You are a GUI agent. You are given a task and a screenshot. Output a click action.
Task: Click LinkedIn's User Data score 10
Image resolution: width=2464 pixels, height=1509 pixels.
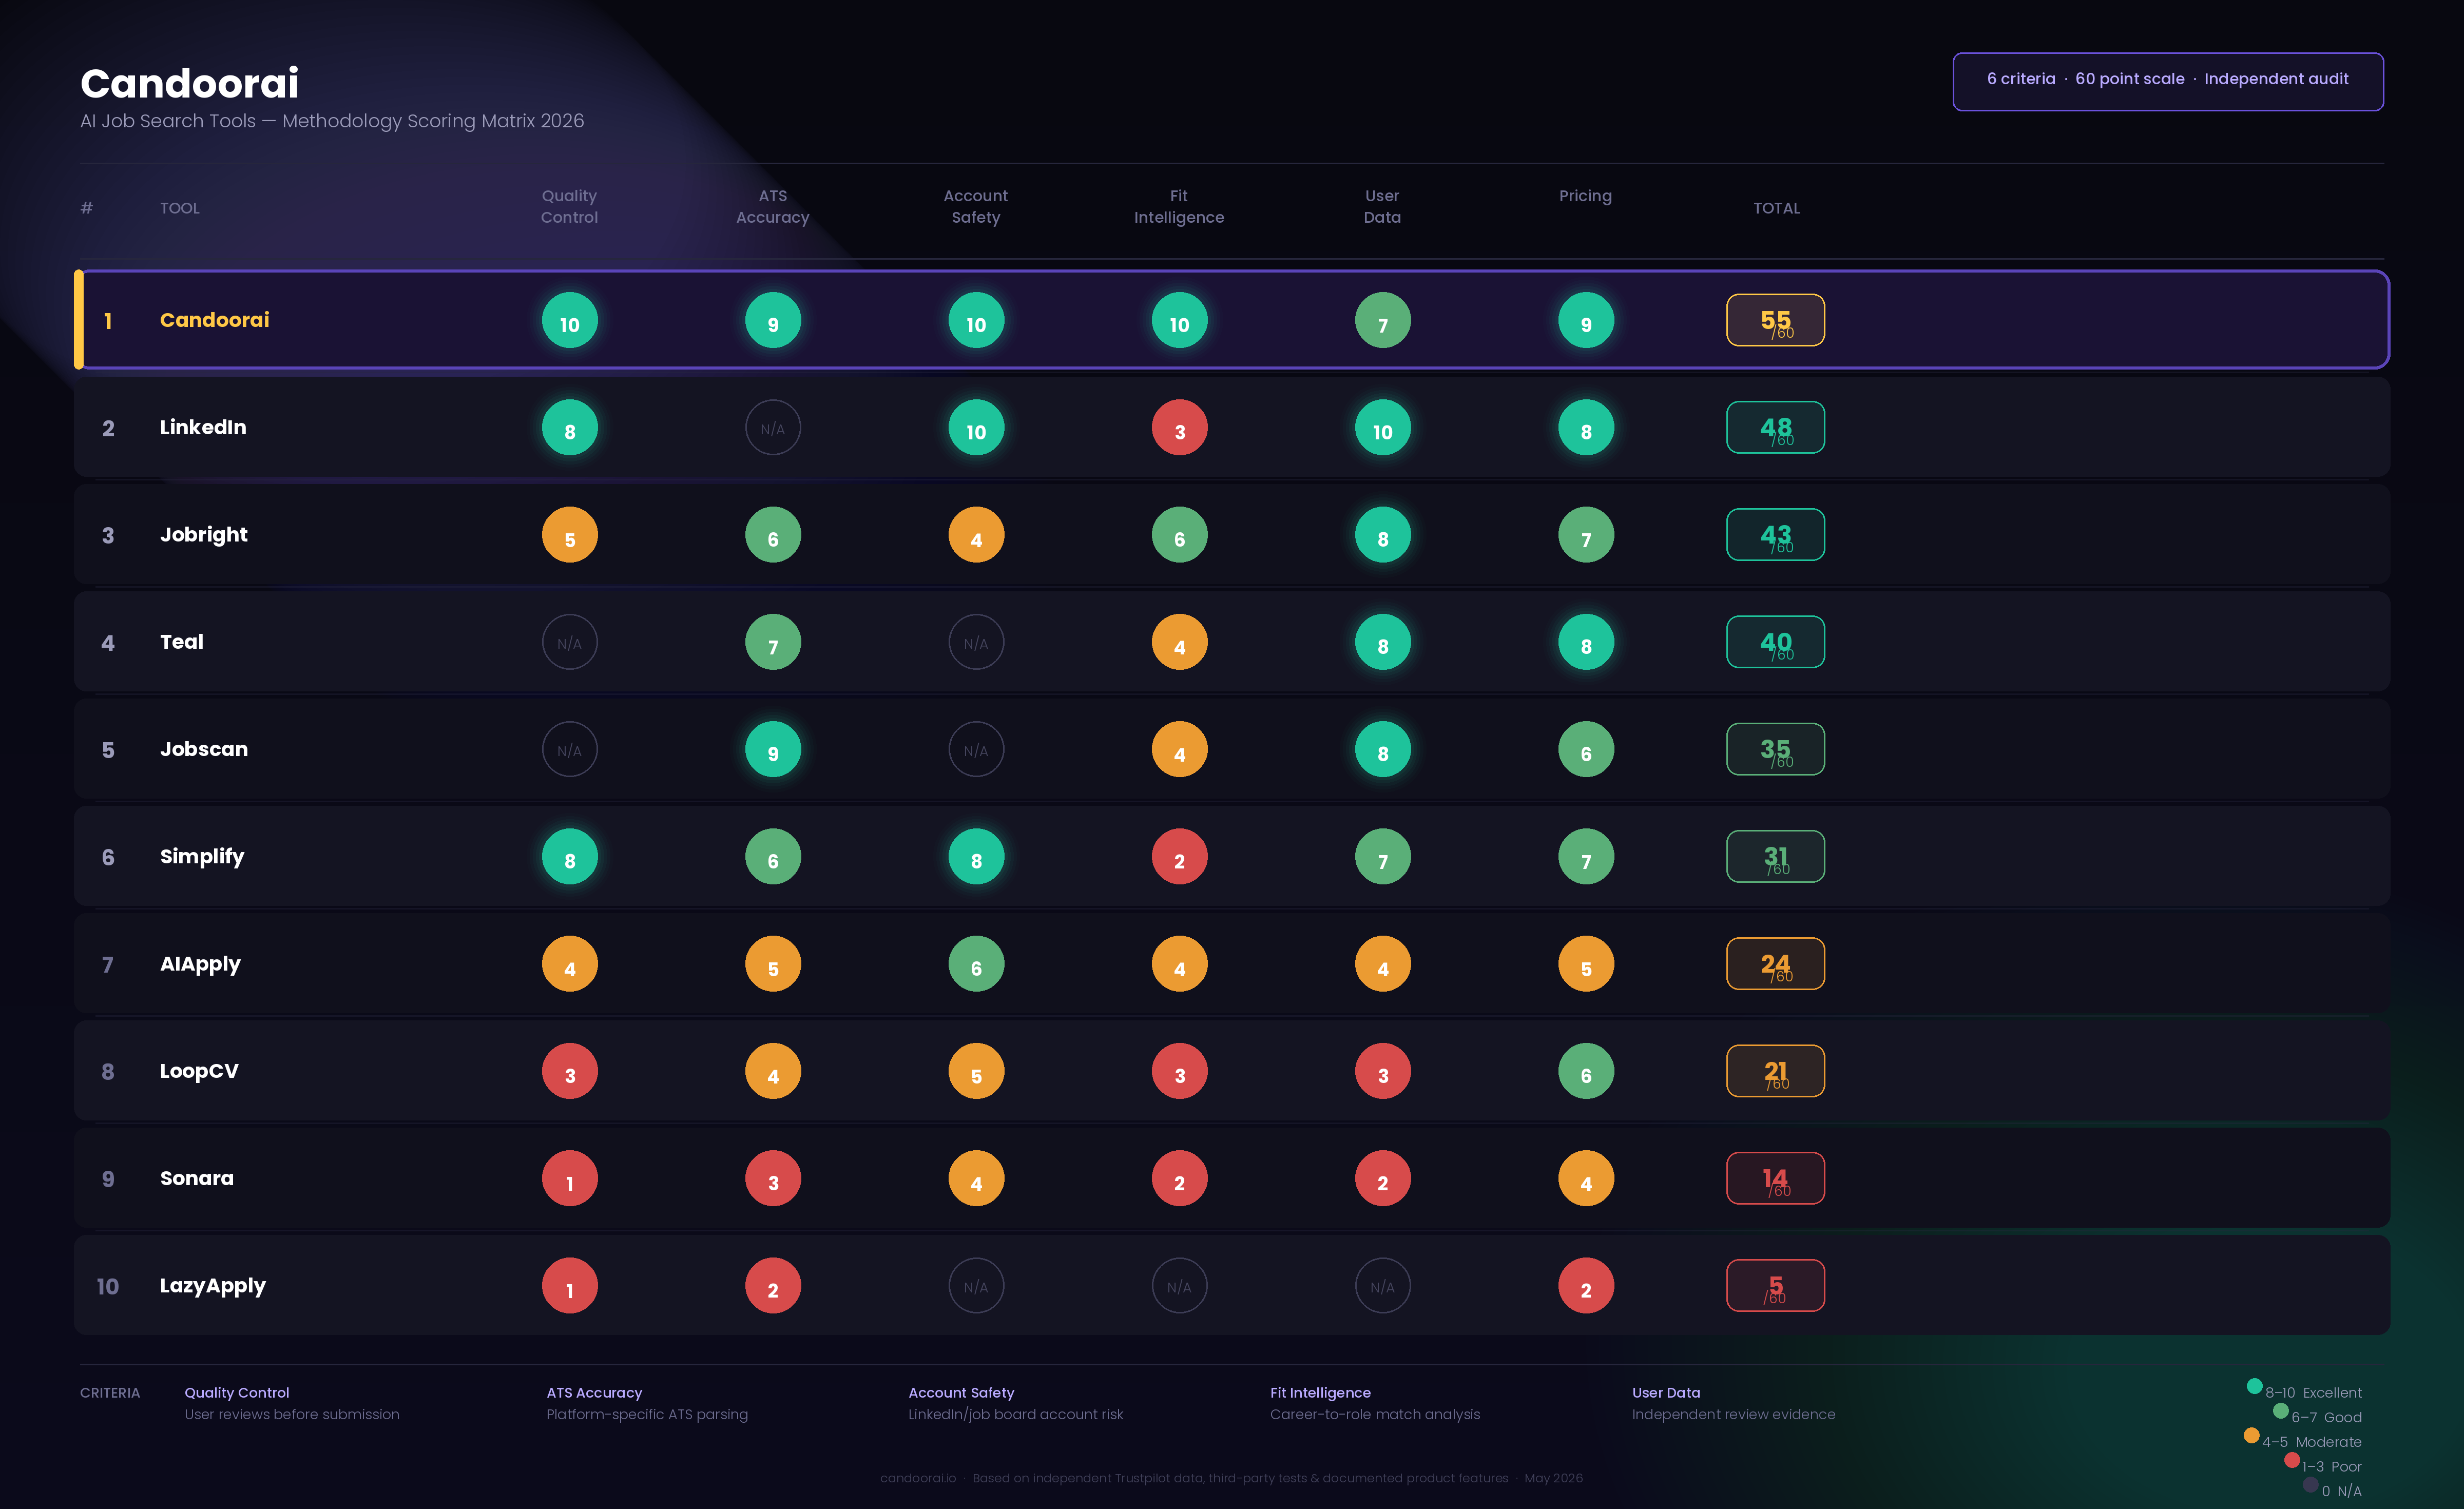pyautogui.click(x=1382, y=428)
